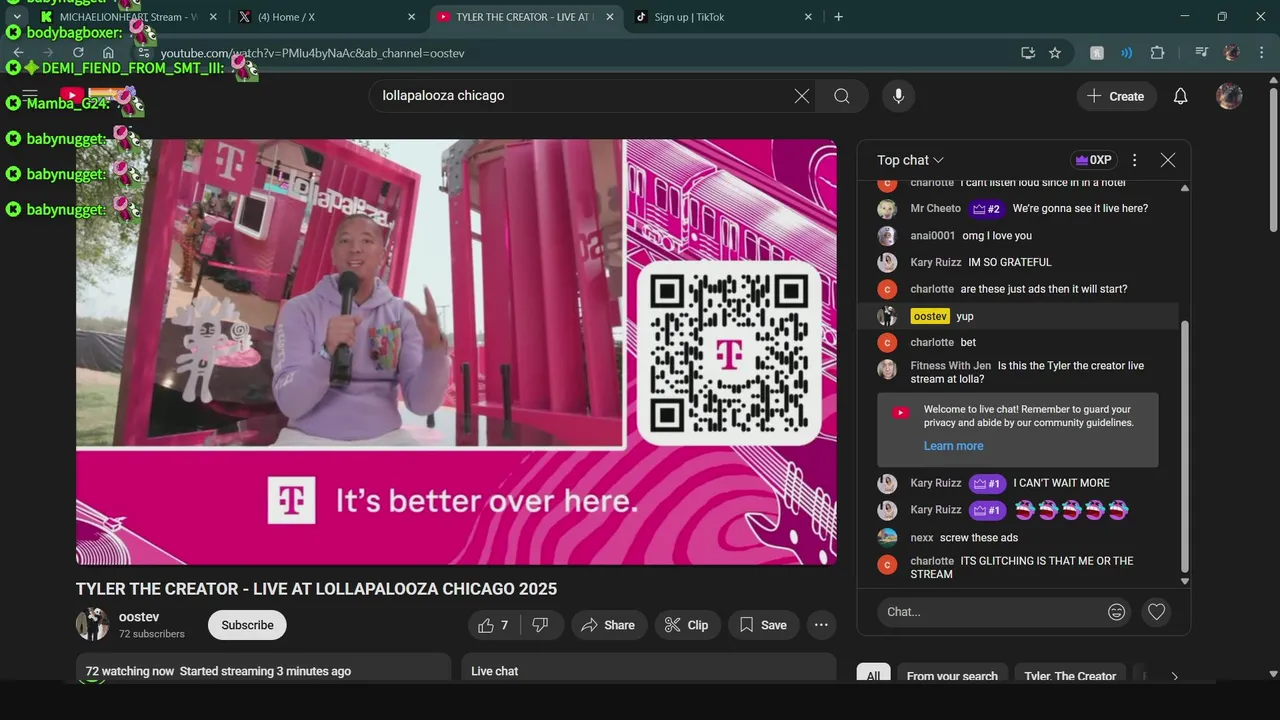Open Learn more link in chat notice

tap(953, 446)
